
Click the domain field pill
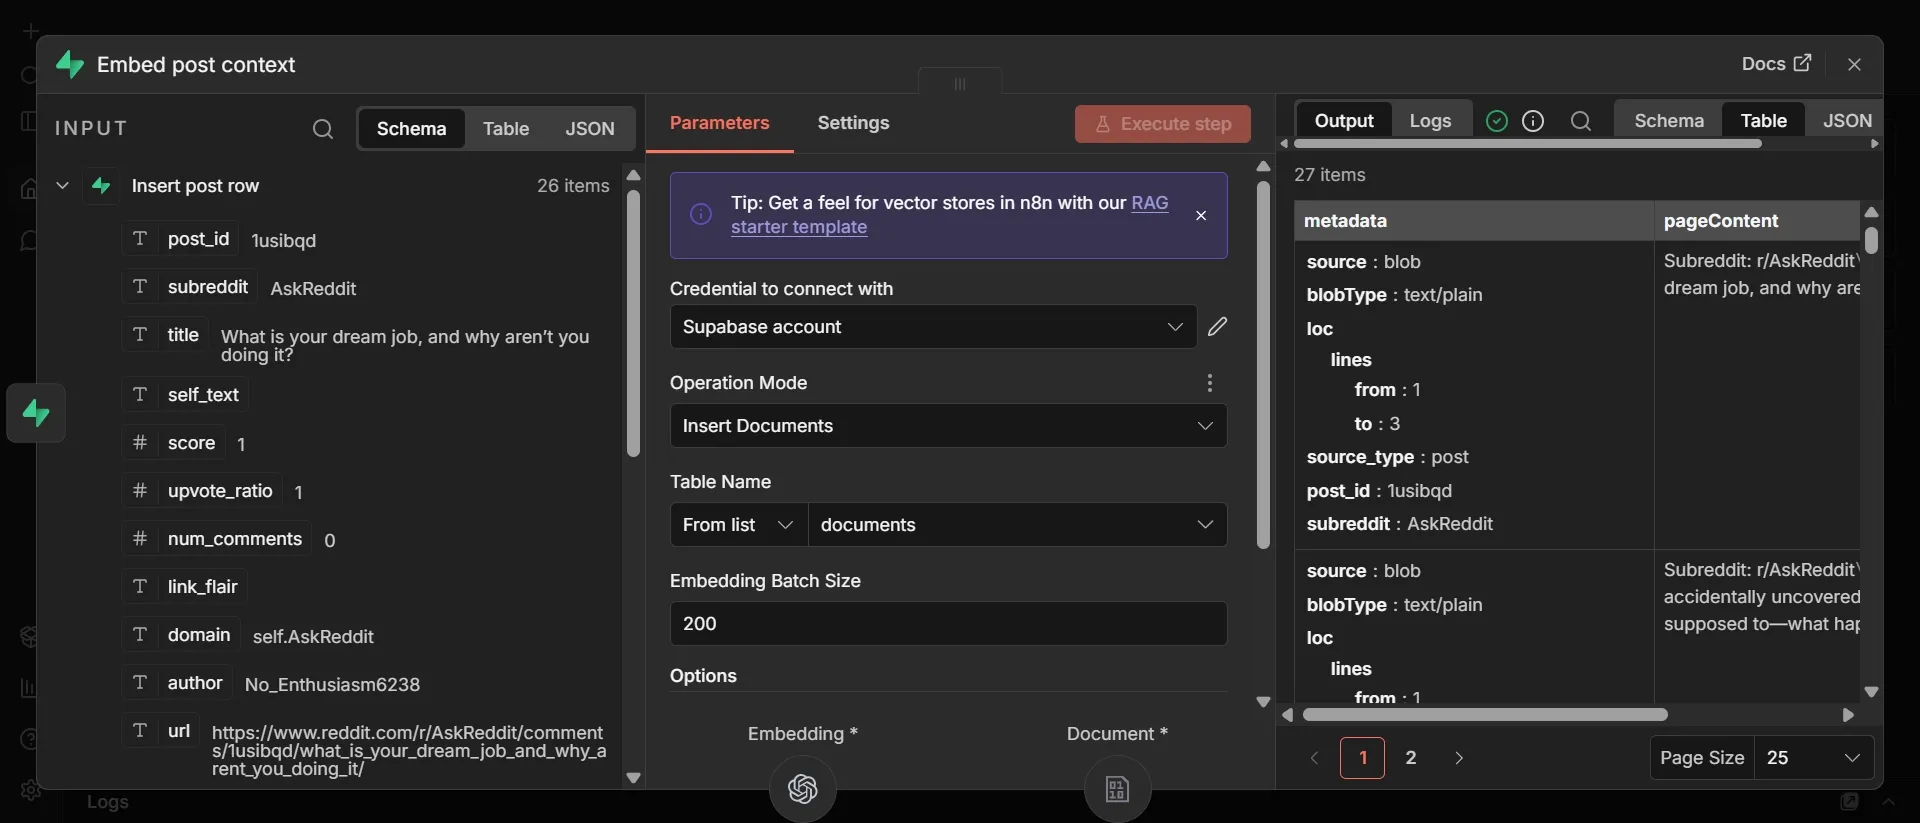pos(182,635)
